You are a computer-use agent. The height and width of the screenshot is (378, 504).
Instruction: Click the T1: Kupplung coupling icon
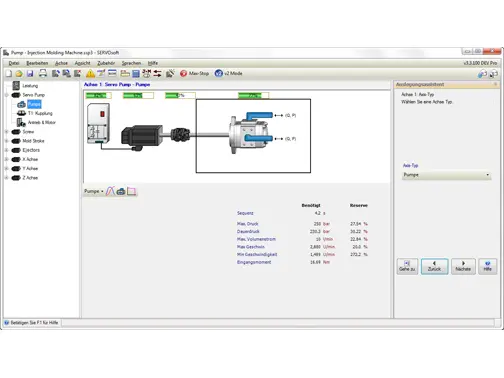(x=21, y=113)
